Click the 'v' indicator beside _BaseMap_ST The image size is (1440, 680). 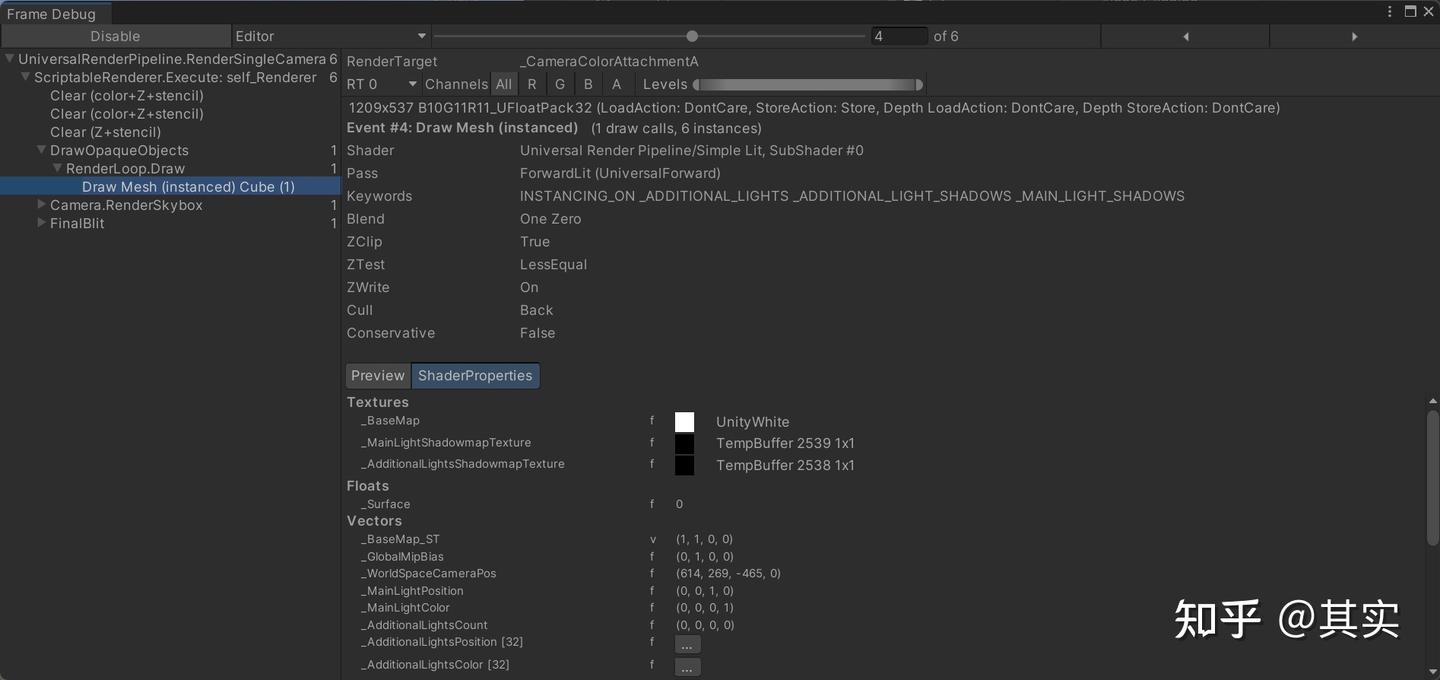click(653, 539)
